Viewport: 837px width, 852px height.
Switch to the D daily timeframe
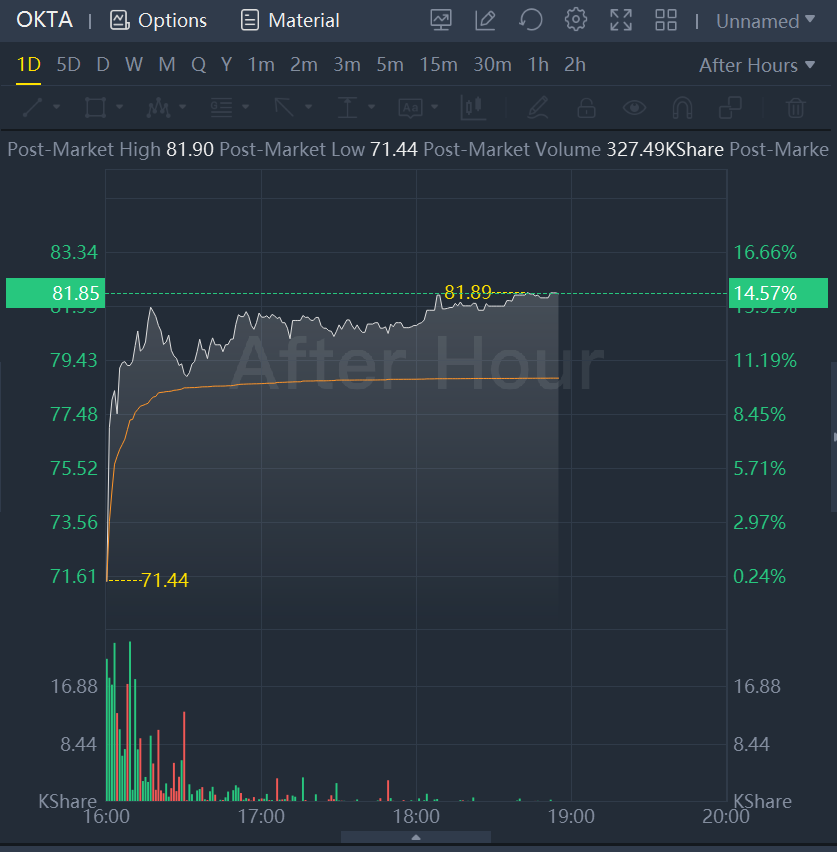coord(103,65)
